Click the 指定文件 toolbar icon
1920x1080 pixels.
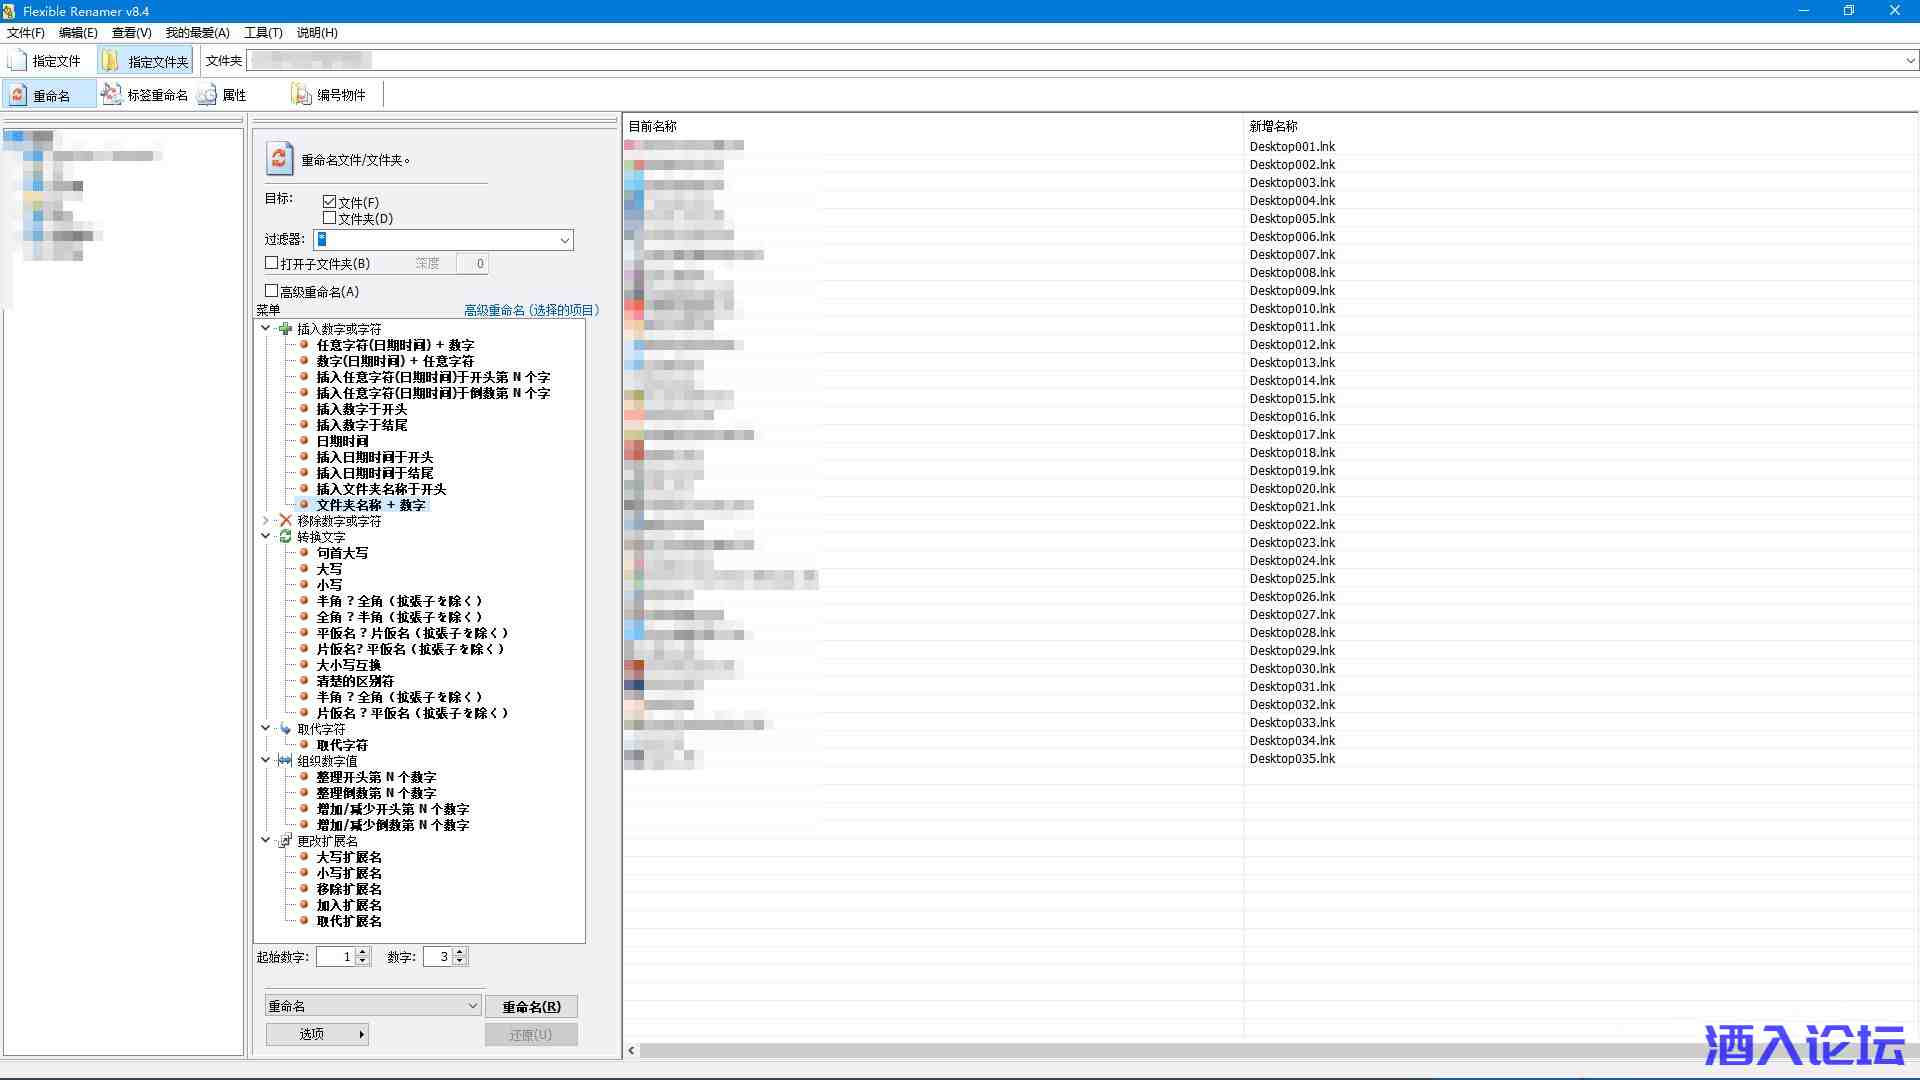[x=18, y=61]
